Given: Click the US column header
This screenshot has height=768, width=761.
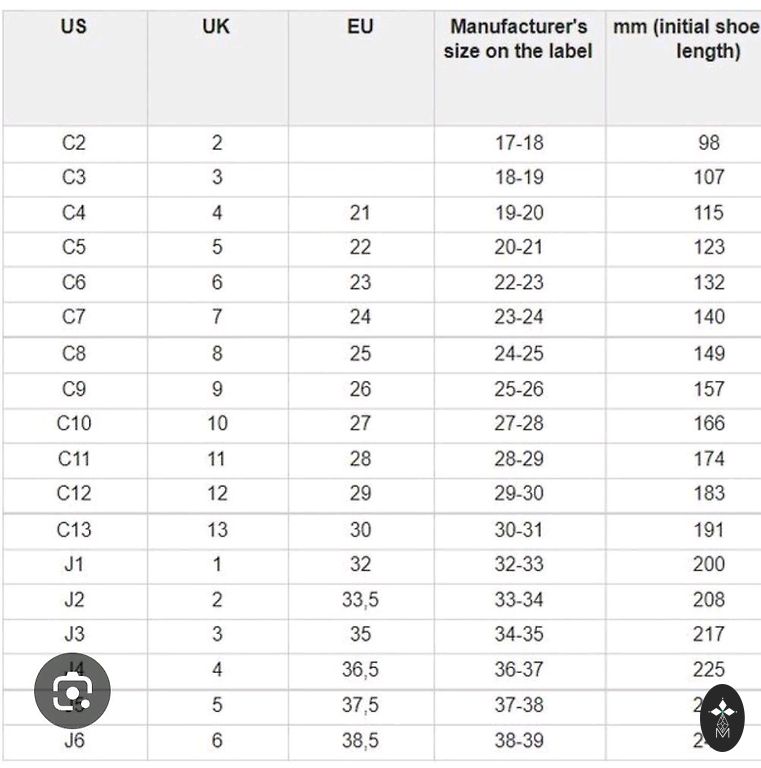Looking at the screenshot, I should (x=73, y=27).
